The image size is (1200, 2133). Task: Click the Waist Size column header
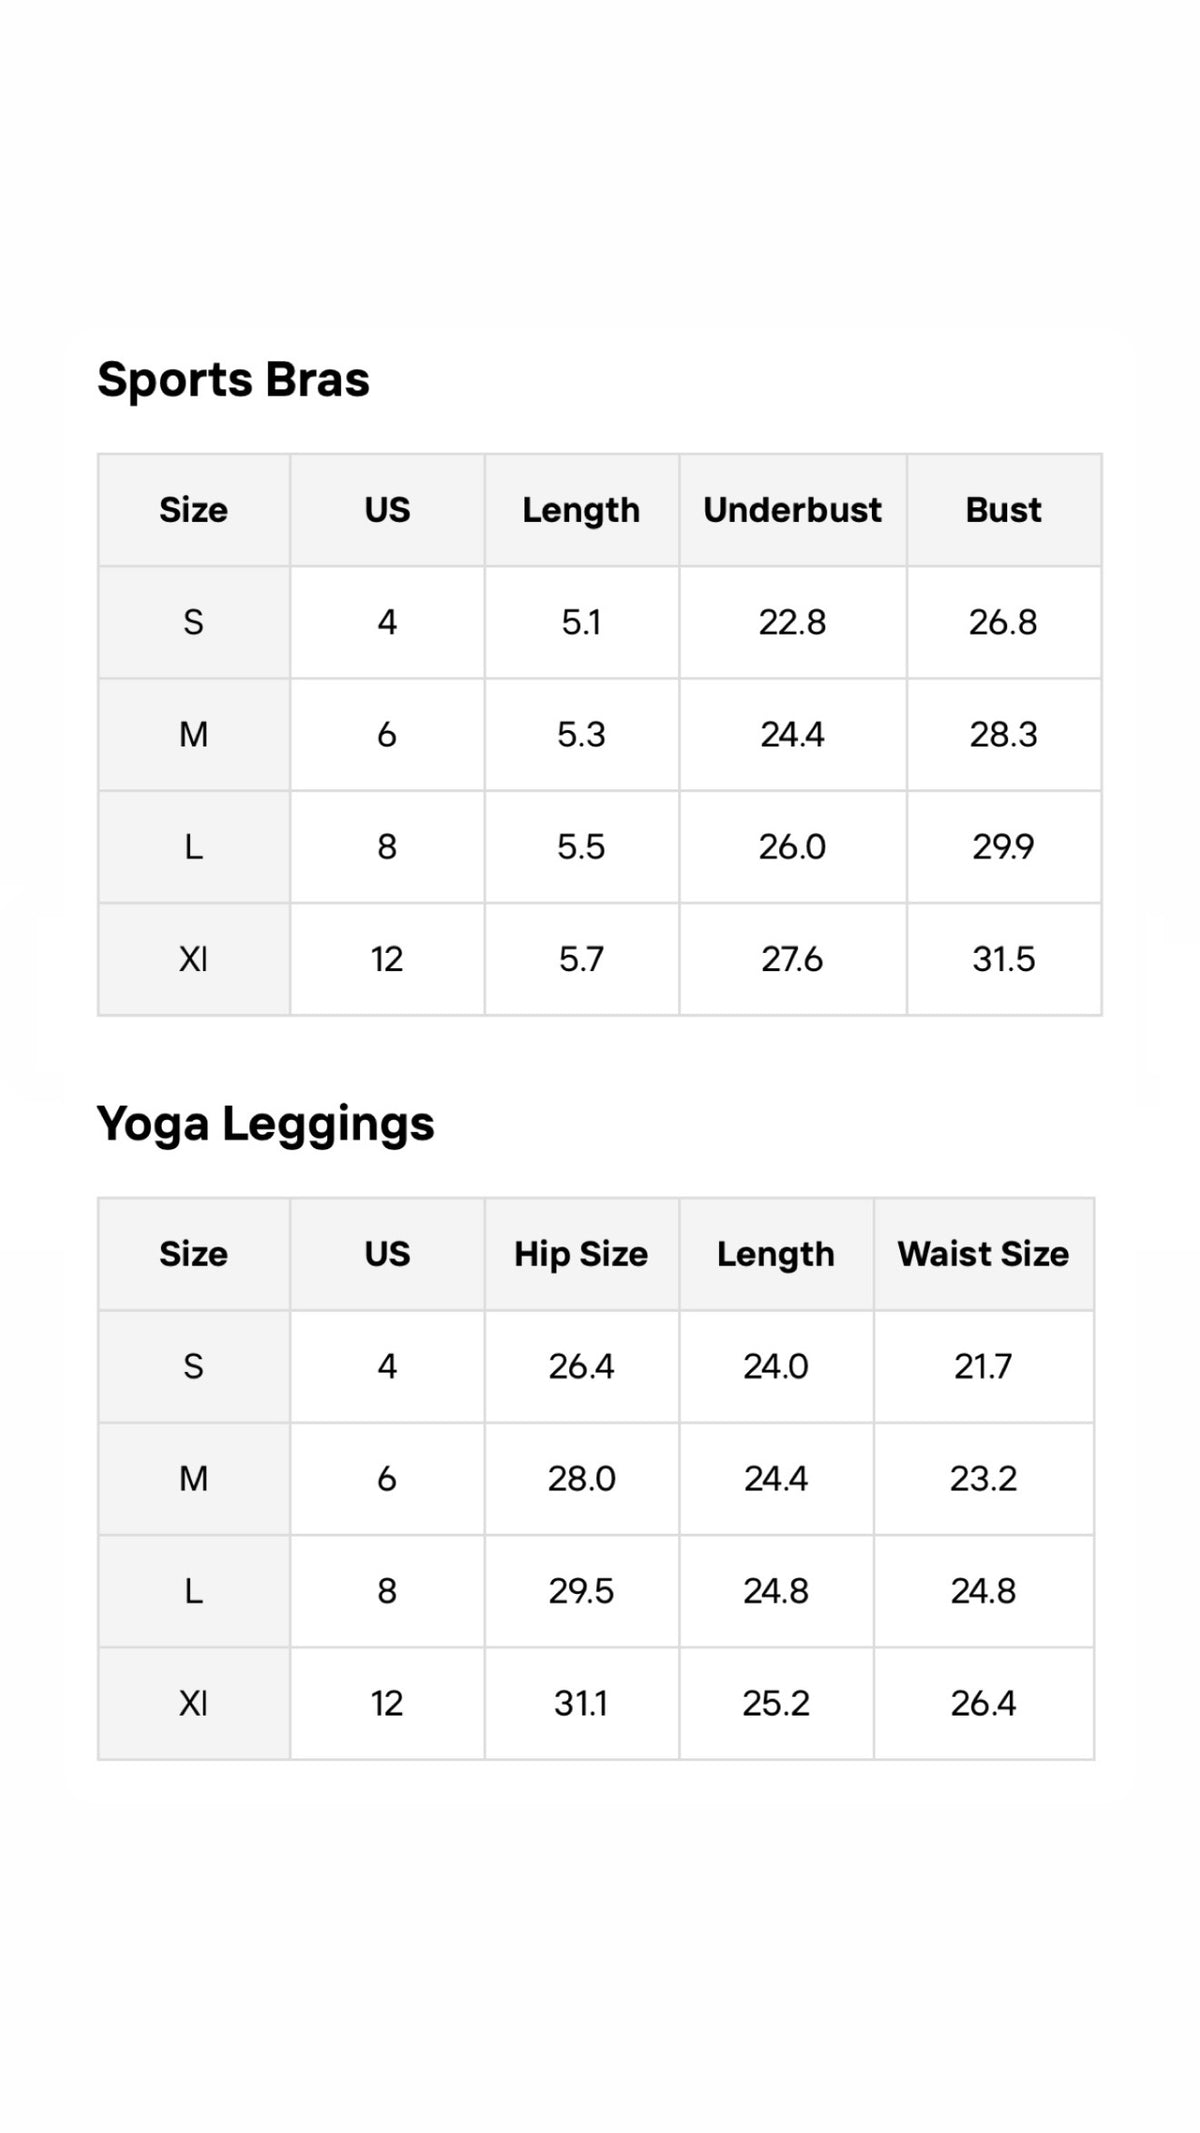(x=983, y=1254)
